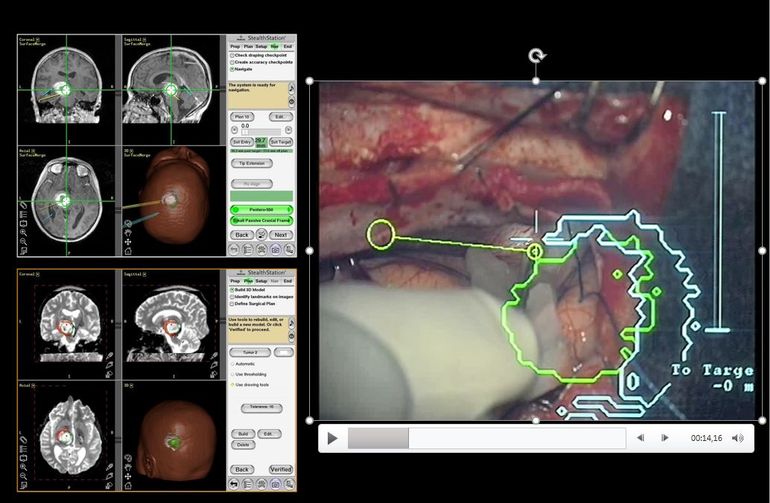Open the Setup tab in lower StealthStation
Image resolution: width=770 pixels, height=503 pixels.
261,282
